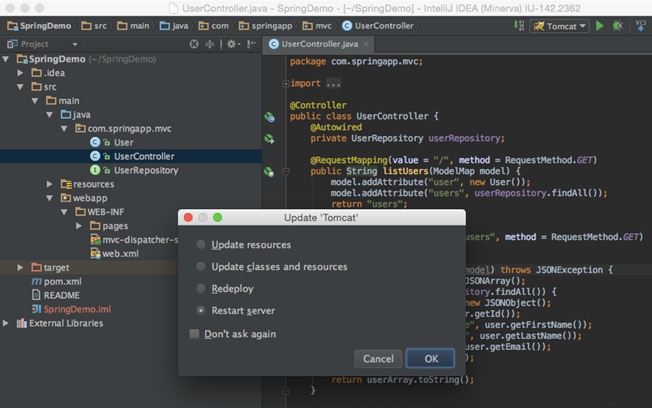Click the UserController class icon in breadcrumb
The height and width of the screenshot is (408, 652).
click(347, 26)
